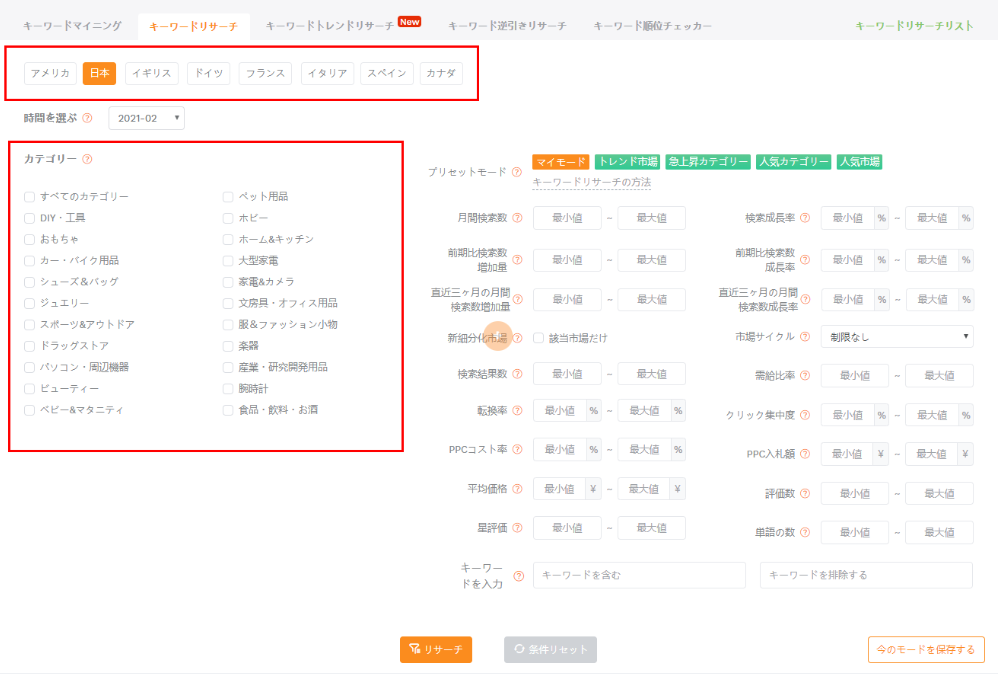Image resolution: width=998 pixels, height=682 pixels.
Task: Tick the 該当市場だけ checkbox
Action: click(538, 338)
